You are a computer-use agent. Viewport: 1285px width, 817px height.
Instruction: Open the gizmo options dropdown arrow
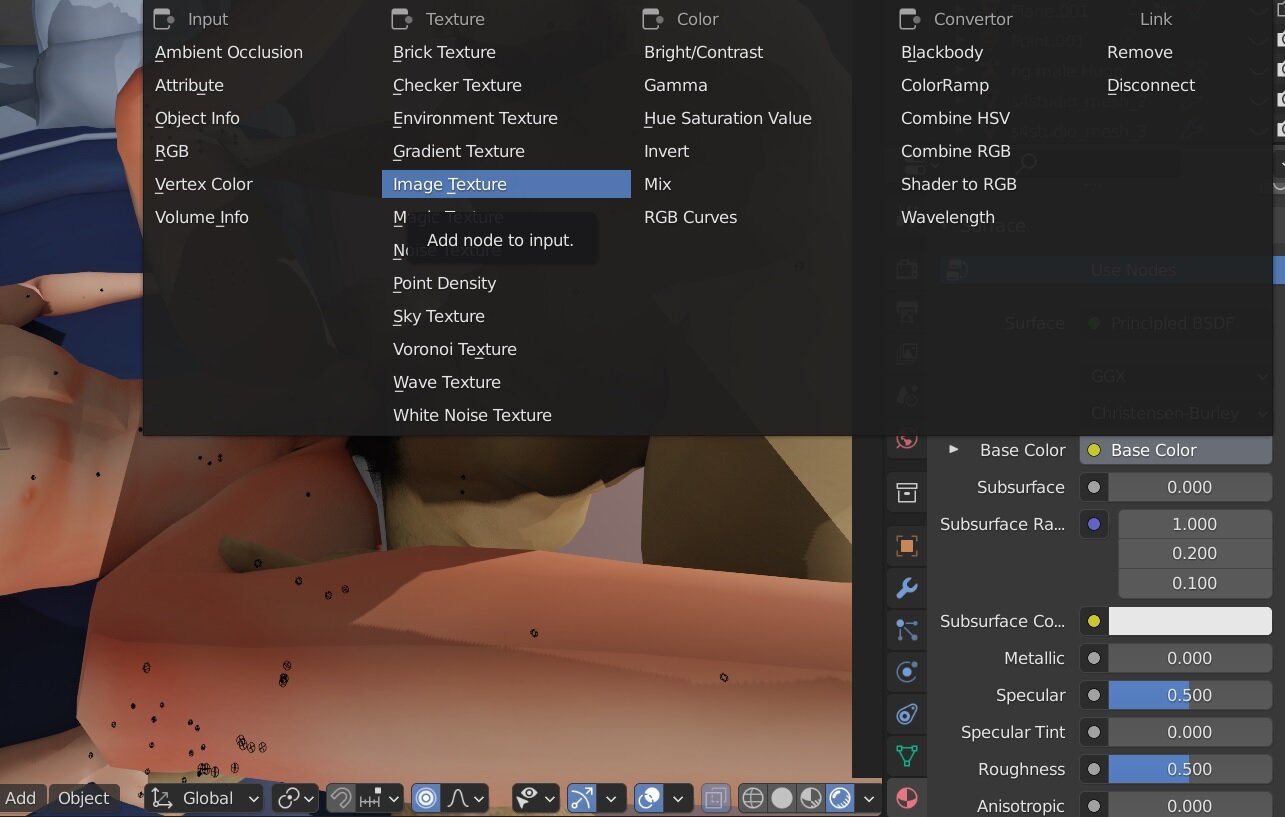[x=610, y=798]
